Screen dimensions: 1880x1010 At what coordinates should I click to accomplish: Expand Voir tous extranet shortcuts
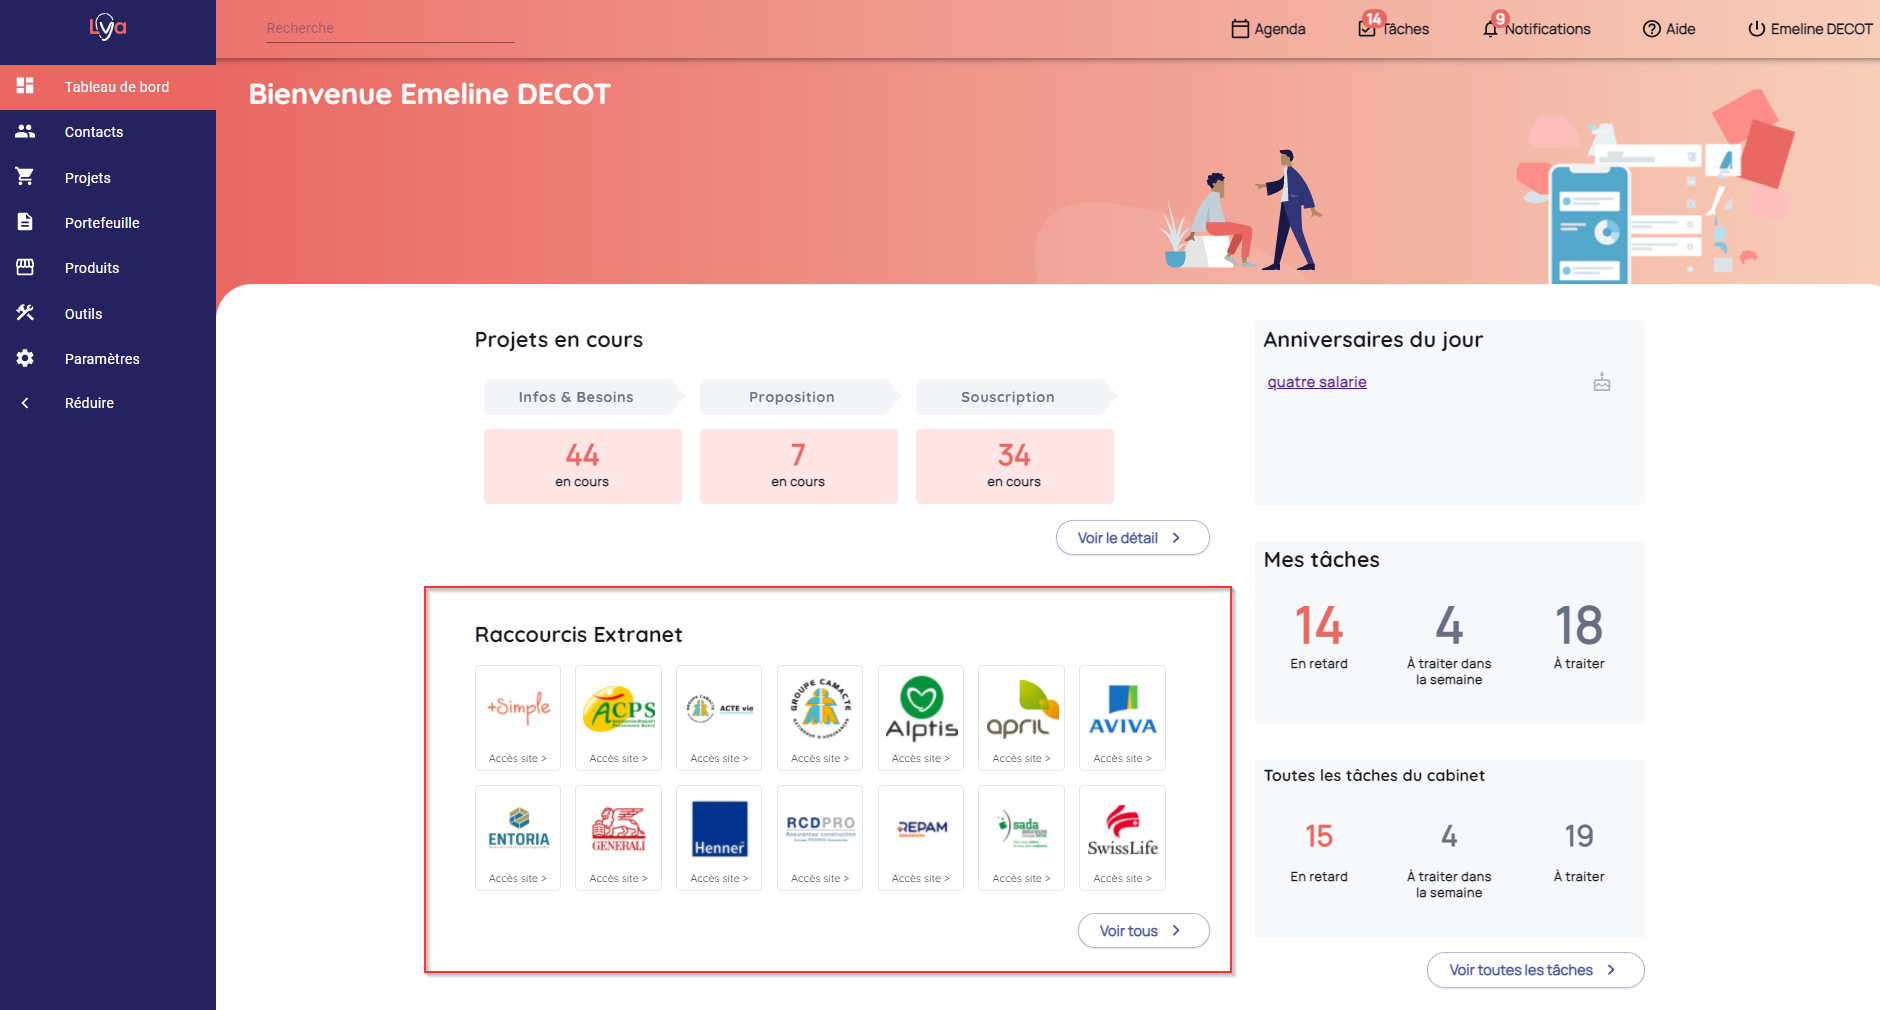tap(1143, 931)
